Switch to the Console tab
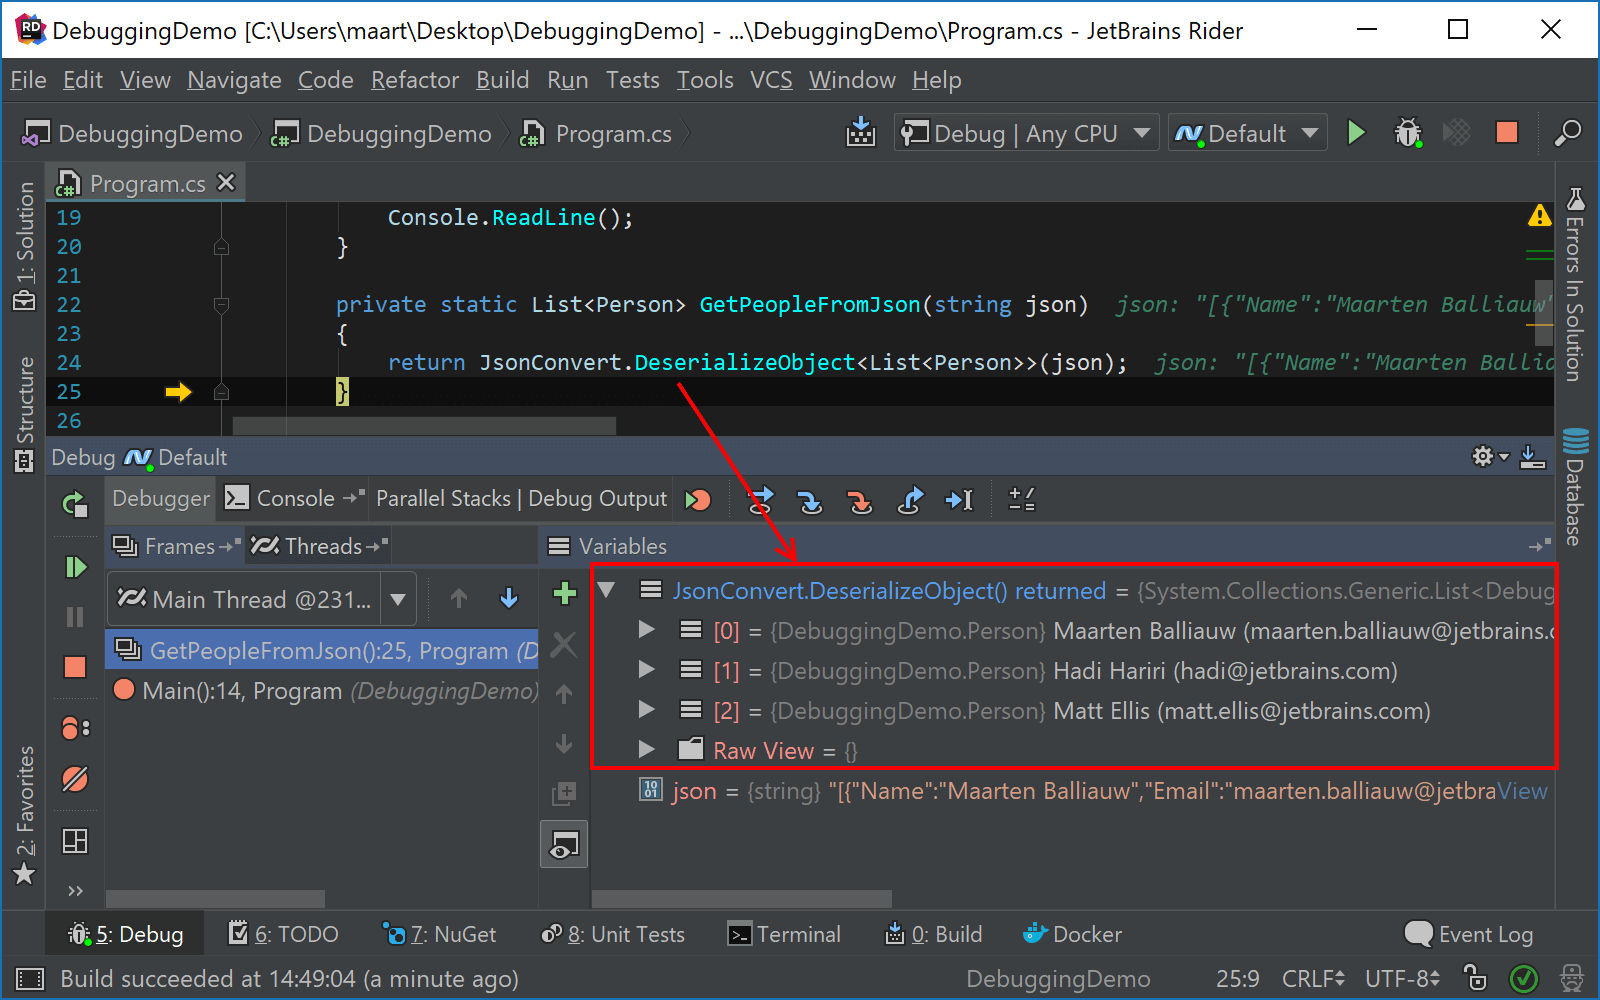 (292, 498)
